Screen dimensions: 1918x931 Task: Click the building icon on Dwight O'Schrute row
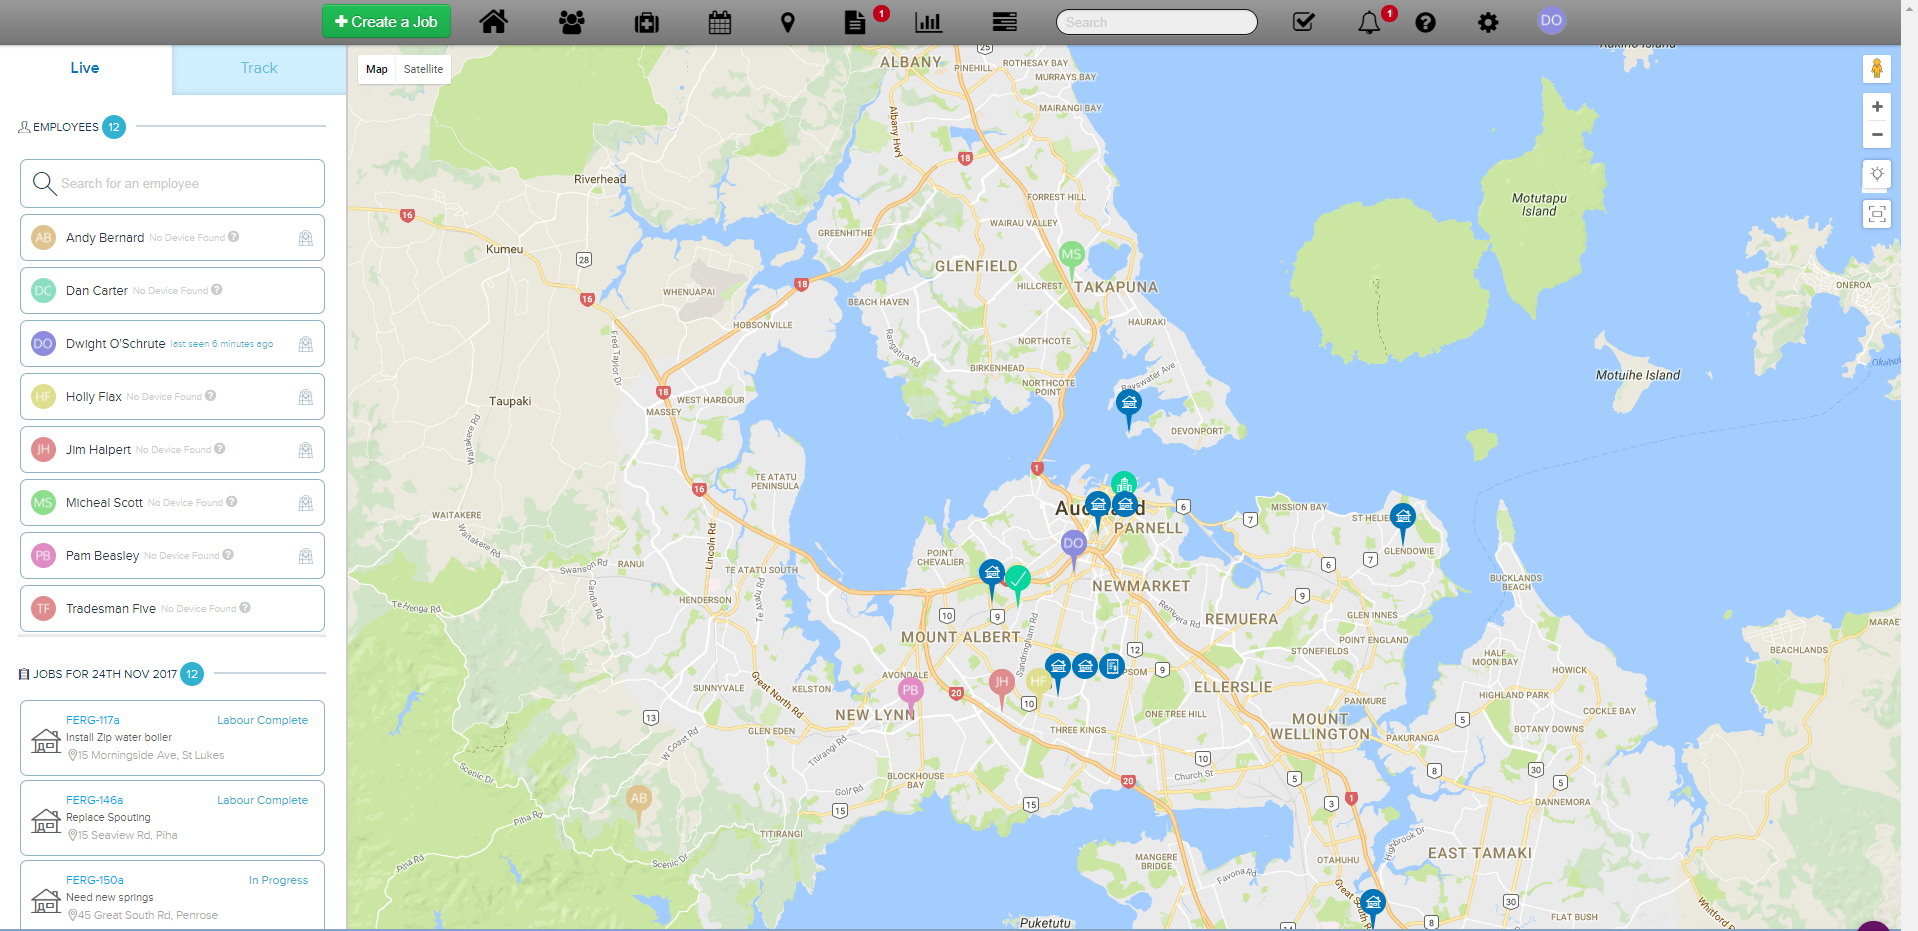pyautogui.click(x=306, y=344)
